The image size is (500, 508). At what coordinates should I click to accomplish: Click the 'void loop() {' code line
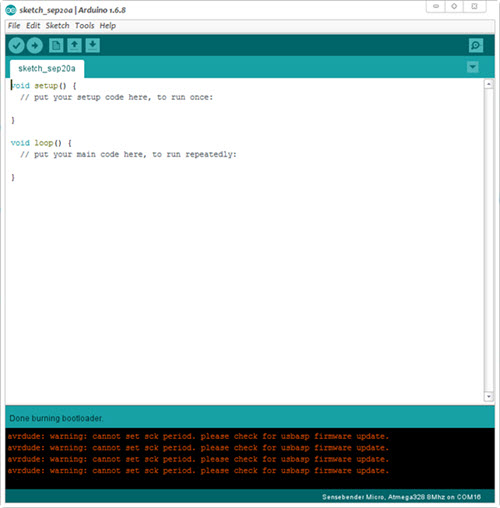coord(41,143)
